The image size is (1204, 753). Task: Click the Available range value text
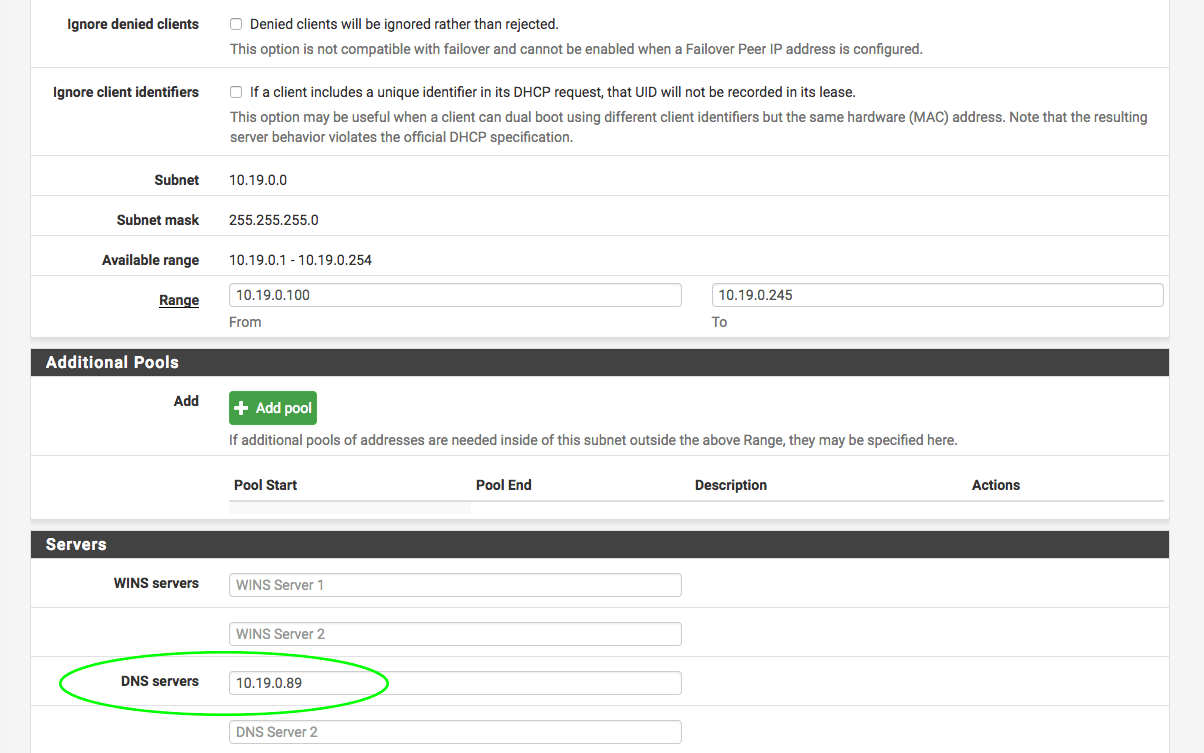click(300, 260)
